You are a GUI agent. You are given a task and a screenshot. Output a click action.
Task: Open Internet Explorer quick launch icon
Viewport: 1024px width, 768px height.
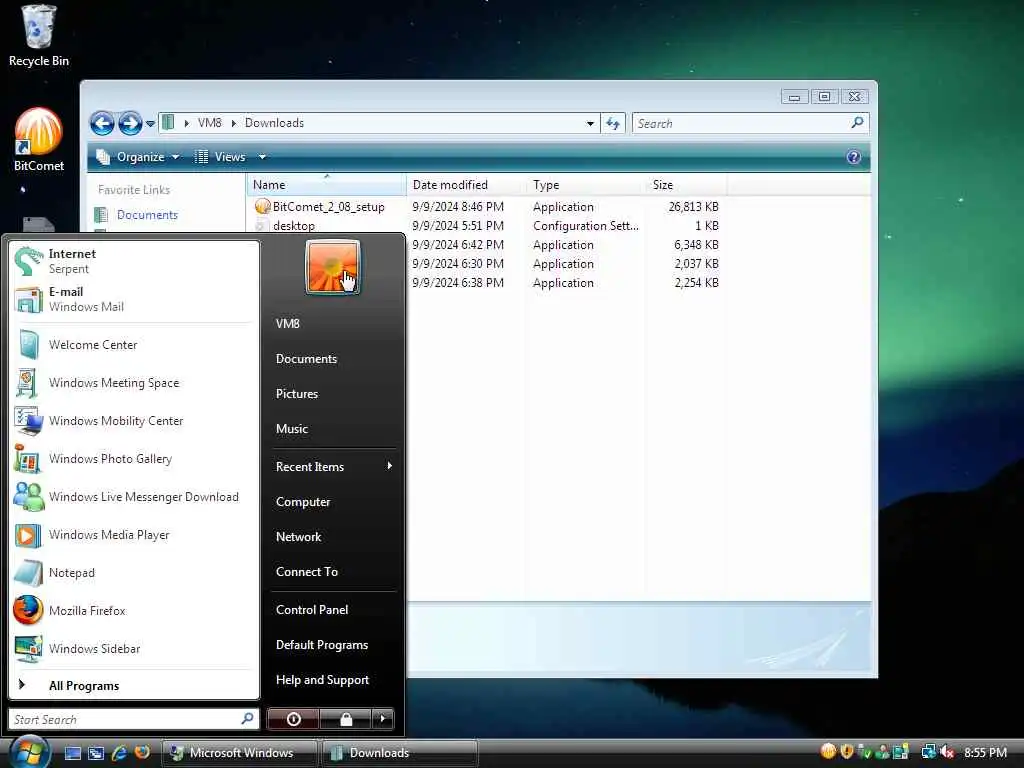point(119,753)
